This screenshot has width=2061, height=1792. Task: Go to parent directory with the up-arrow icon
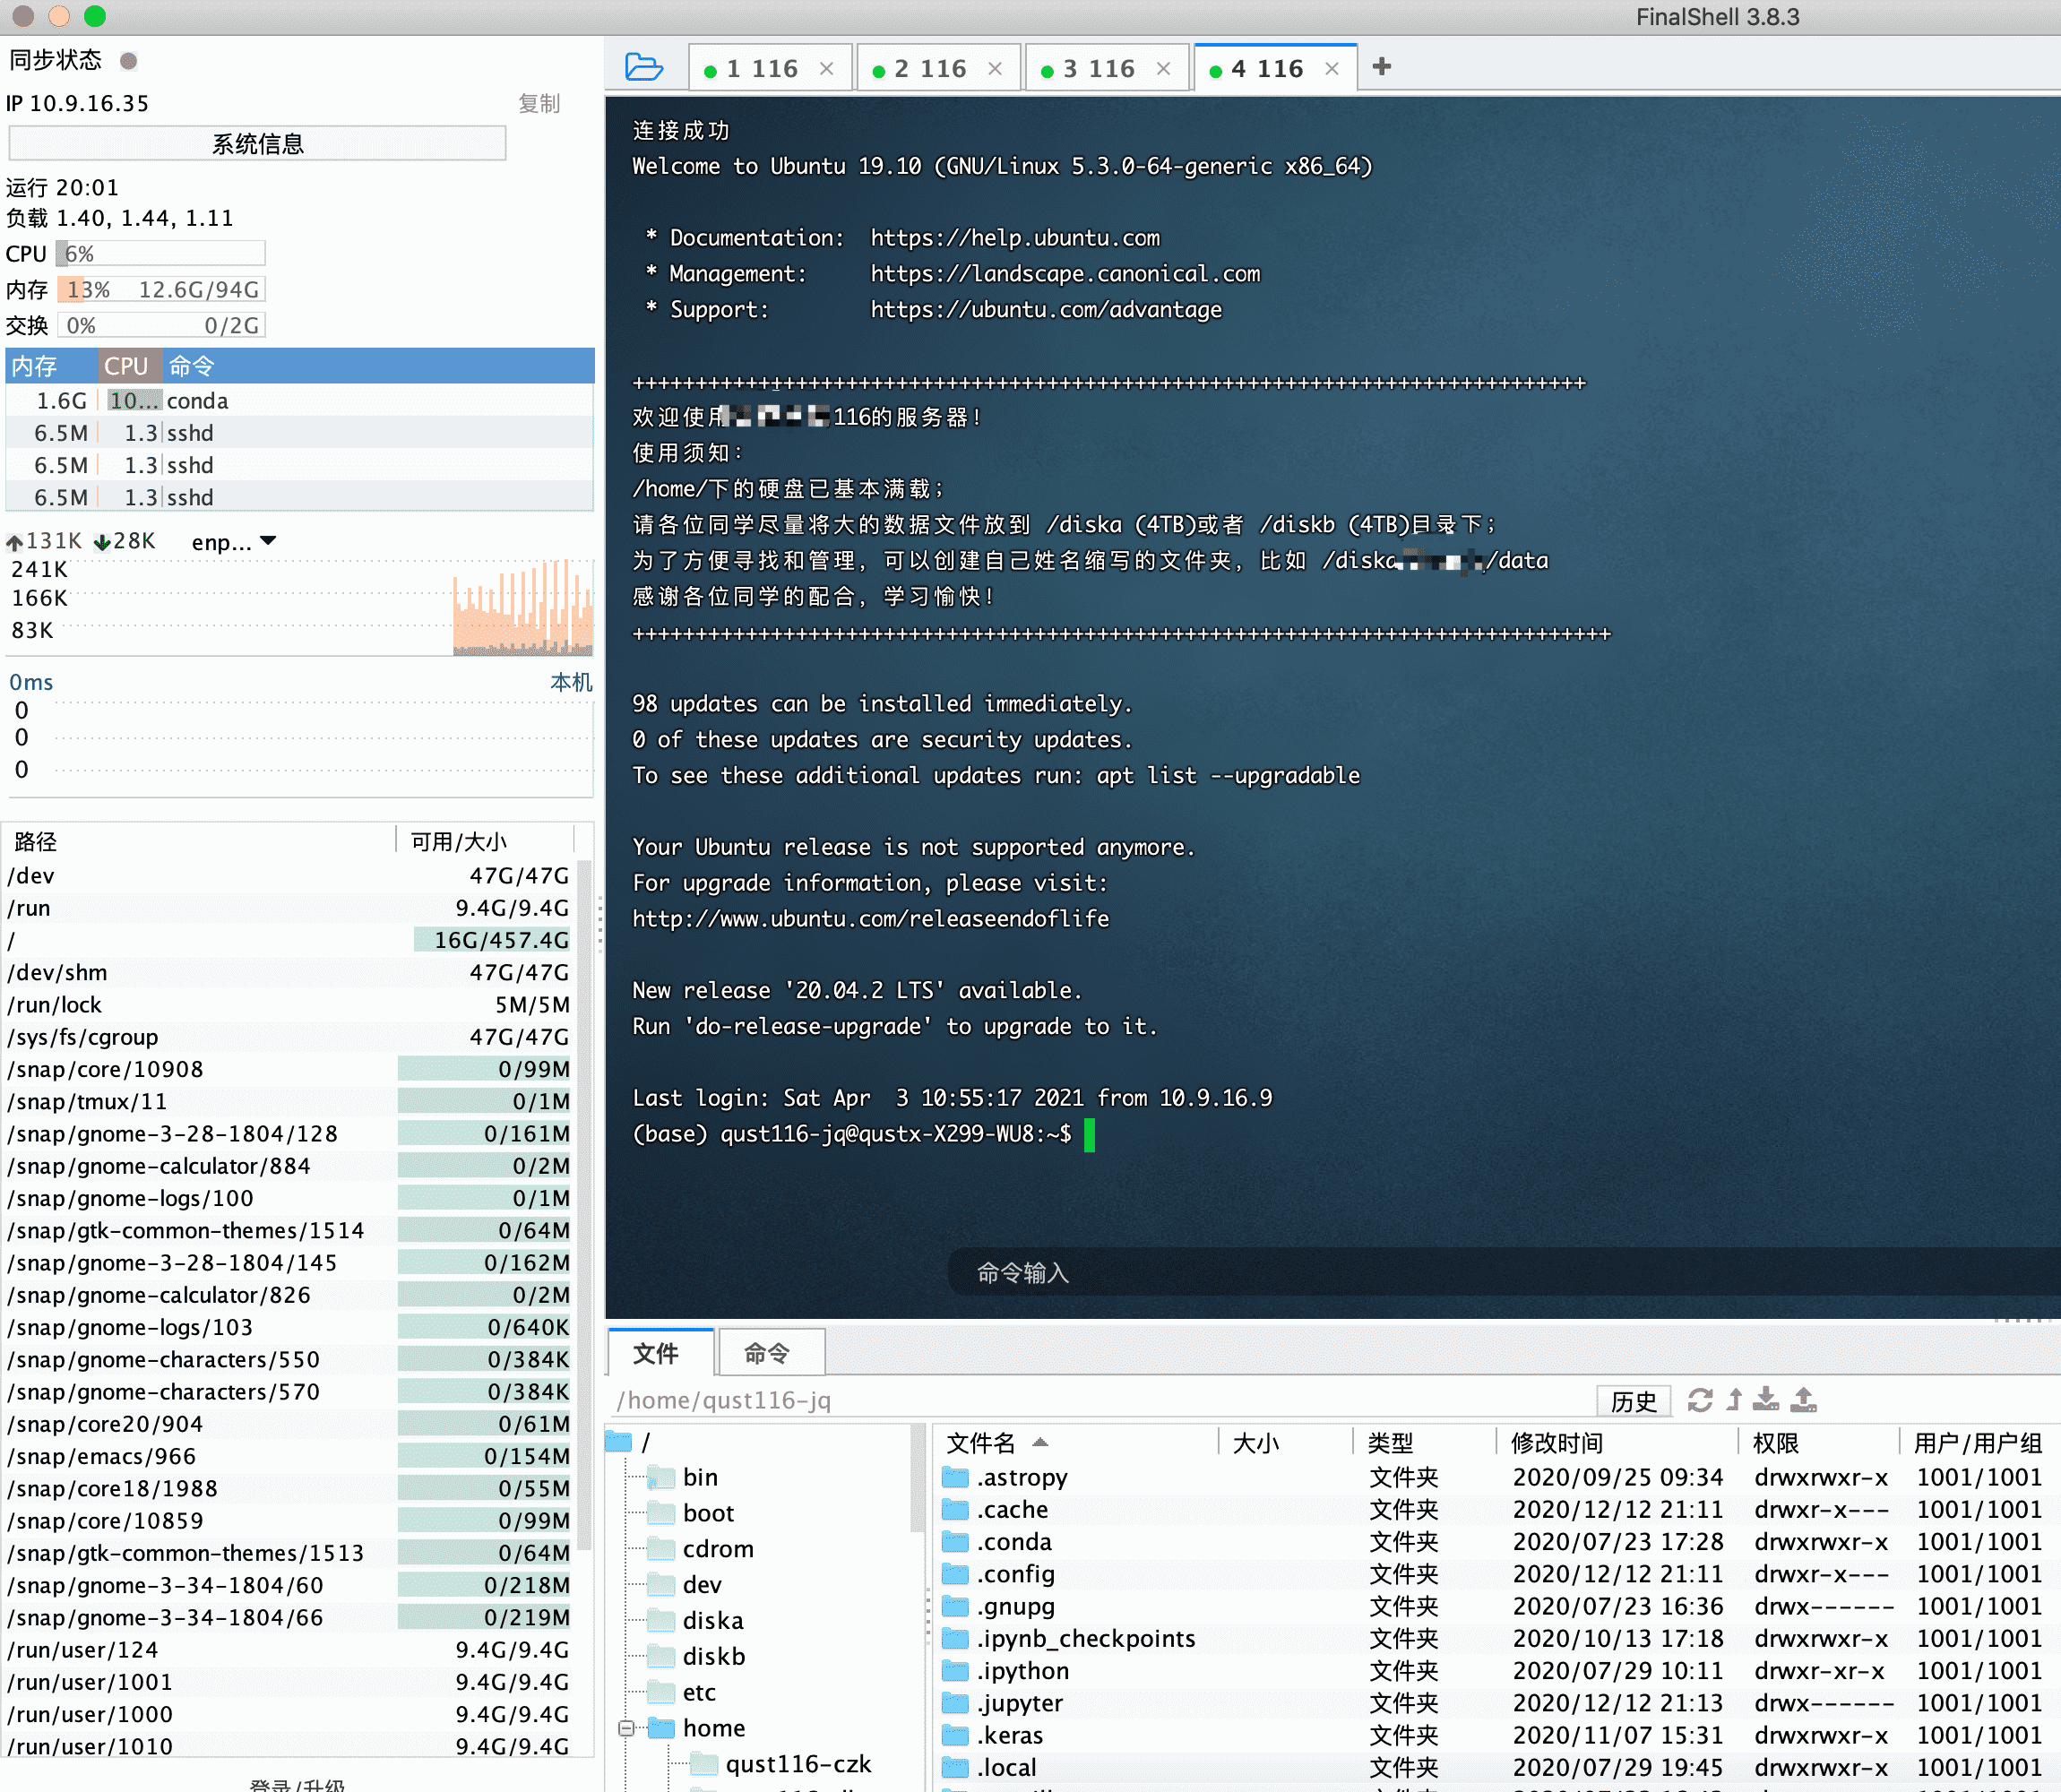(x=1734, y=1400)
